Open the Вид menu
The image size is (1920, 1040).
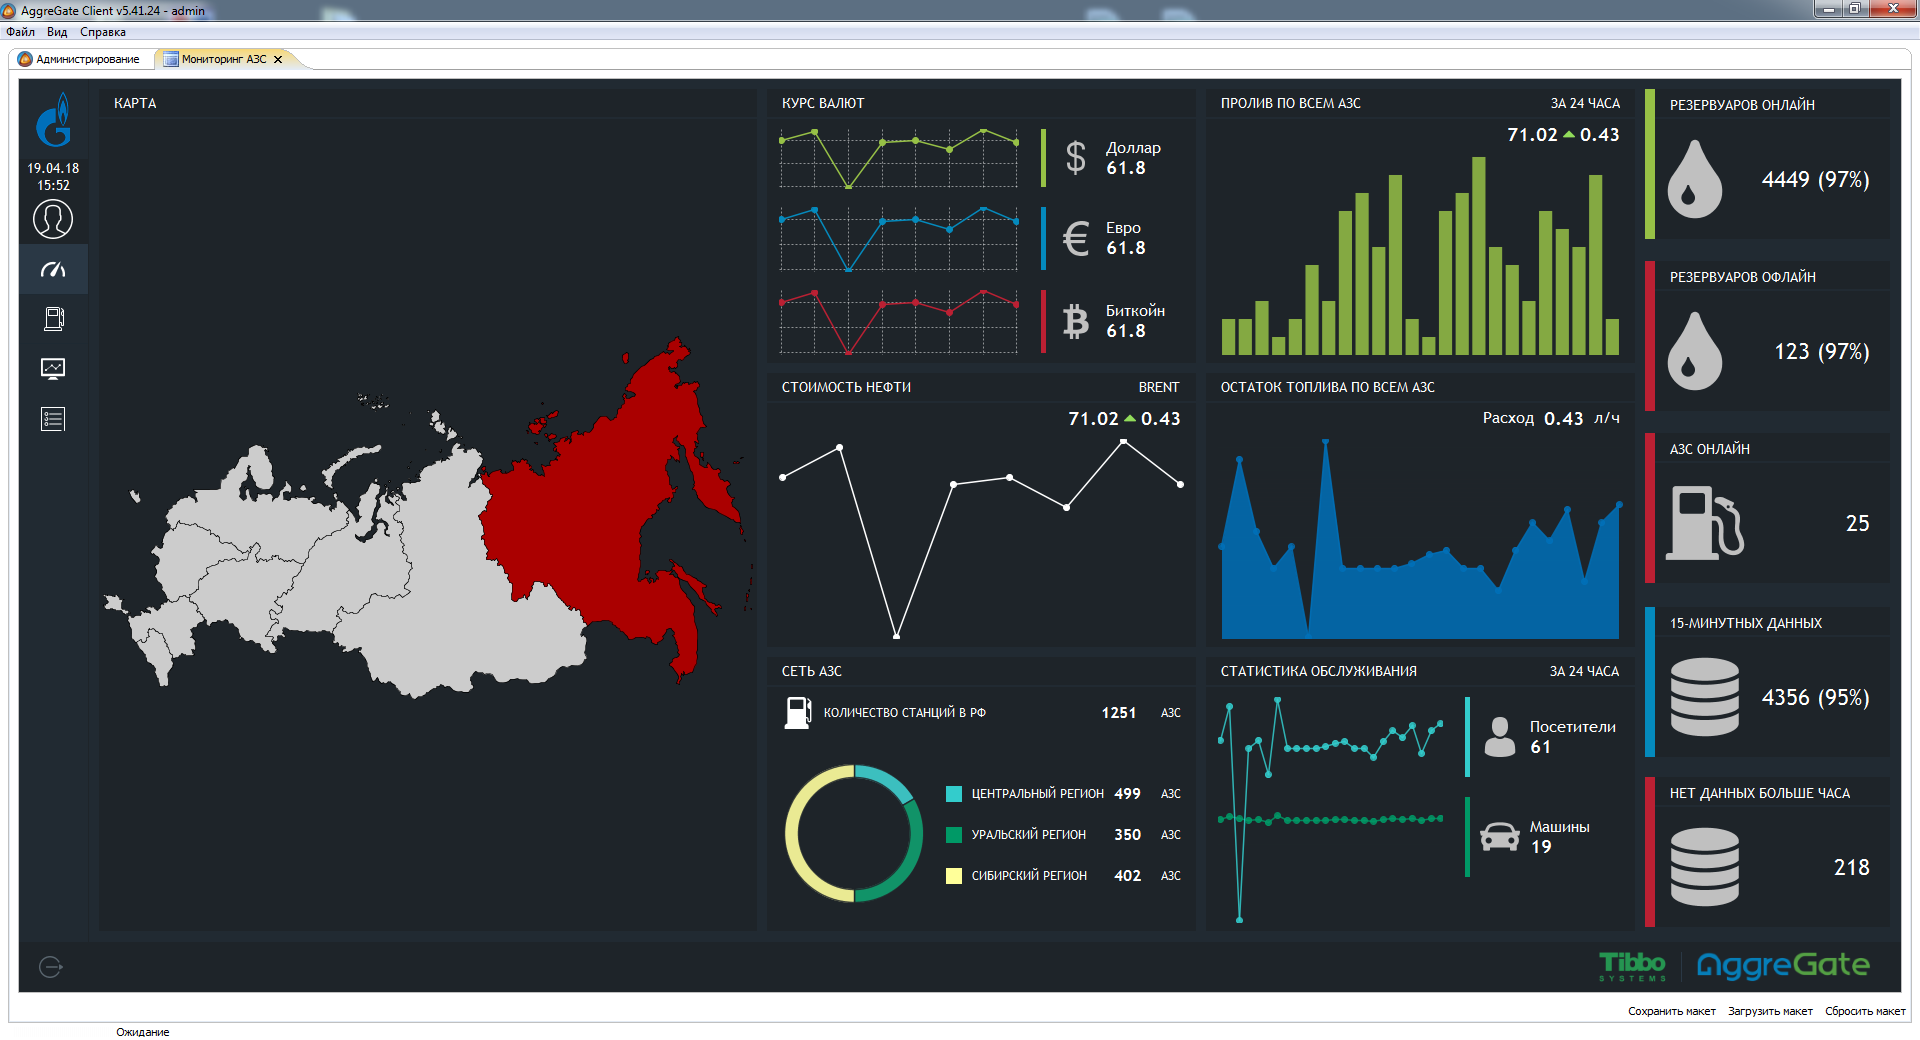[57, 32]
